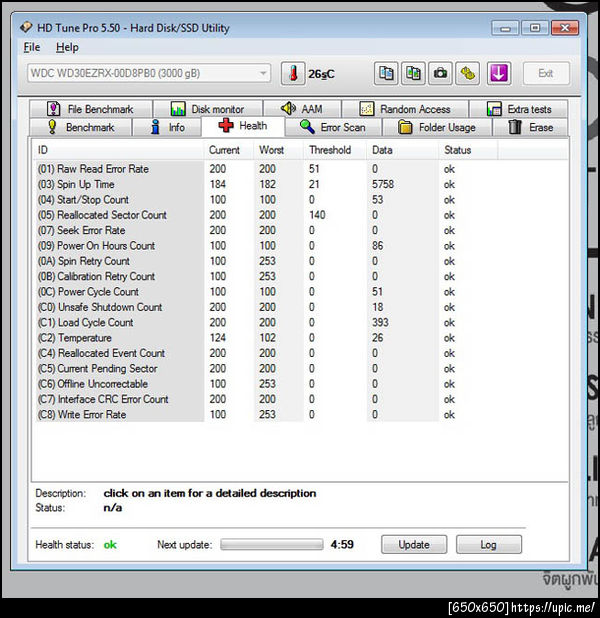Click the Status column header
The width and height of the screenshot is (600, 618).
click(468, 150)
